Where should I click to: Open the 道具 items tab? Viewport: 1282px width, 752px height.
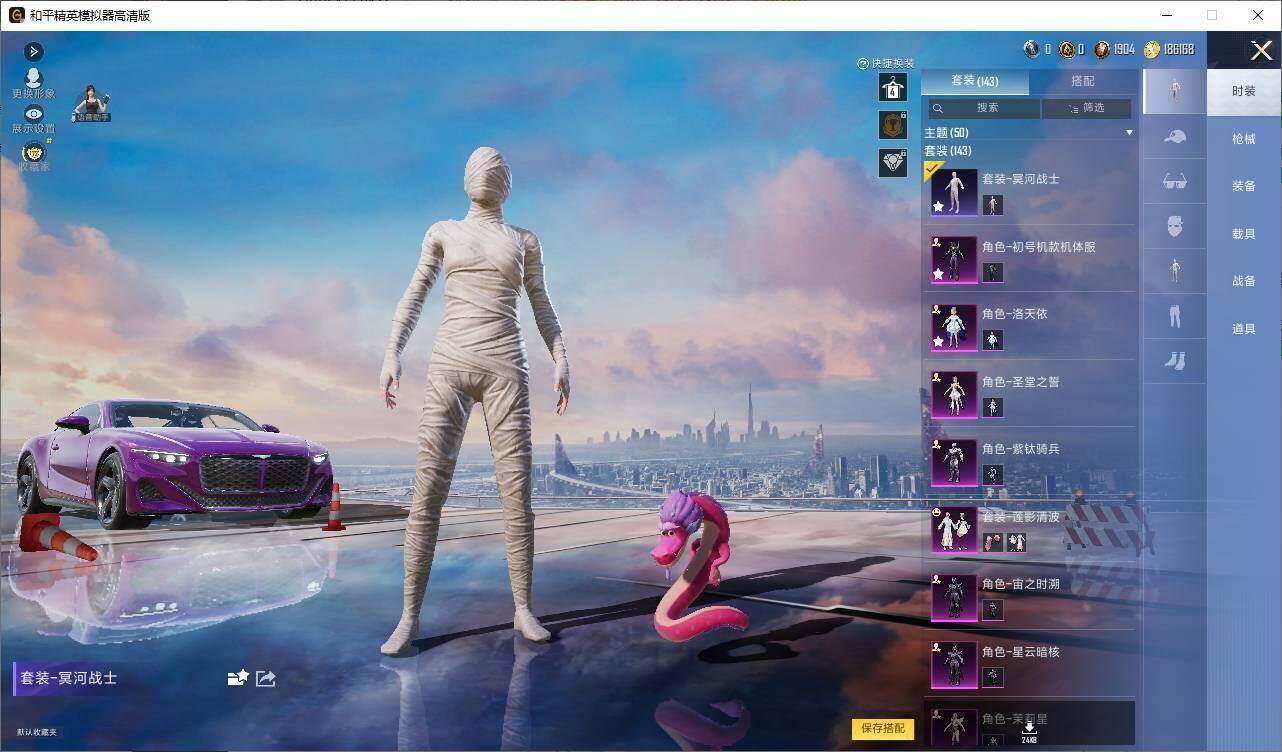click(1244, 329)
